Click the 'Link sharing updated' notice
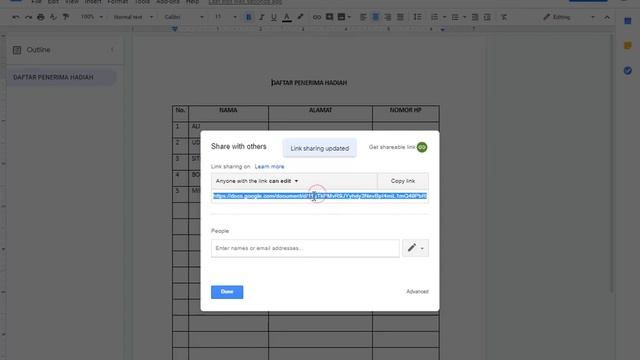Image resolution: width=640 pixels, height=360 pixels. tap(320, 148)
